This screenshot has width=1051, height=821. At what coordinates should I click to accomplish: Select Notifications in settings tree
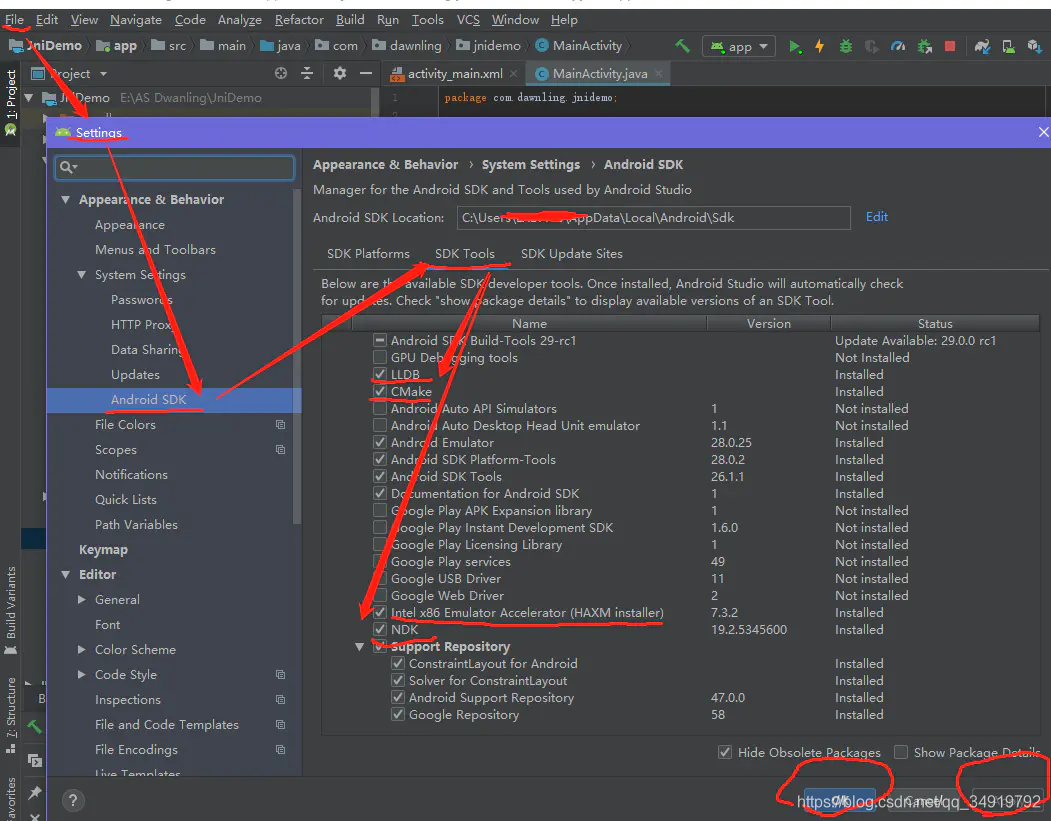pos(131,475)
